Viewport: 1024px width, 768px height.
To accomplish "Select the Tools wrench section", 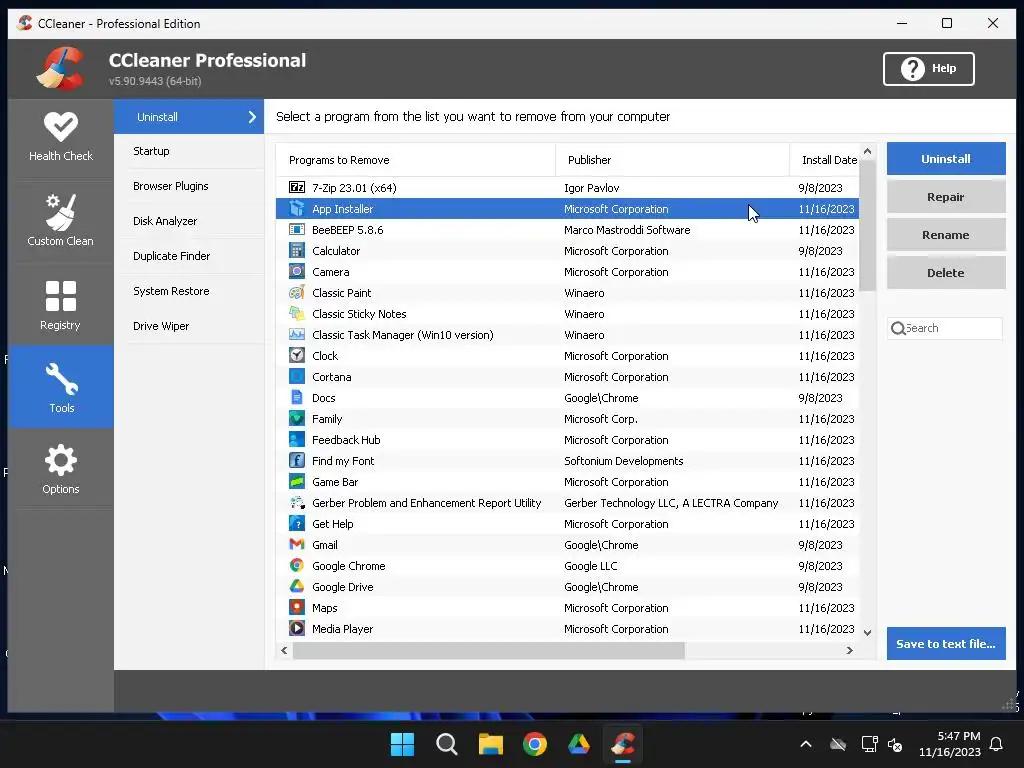I will 61,387.
